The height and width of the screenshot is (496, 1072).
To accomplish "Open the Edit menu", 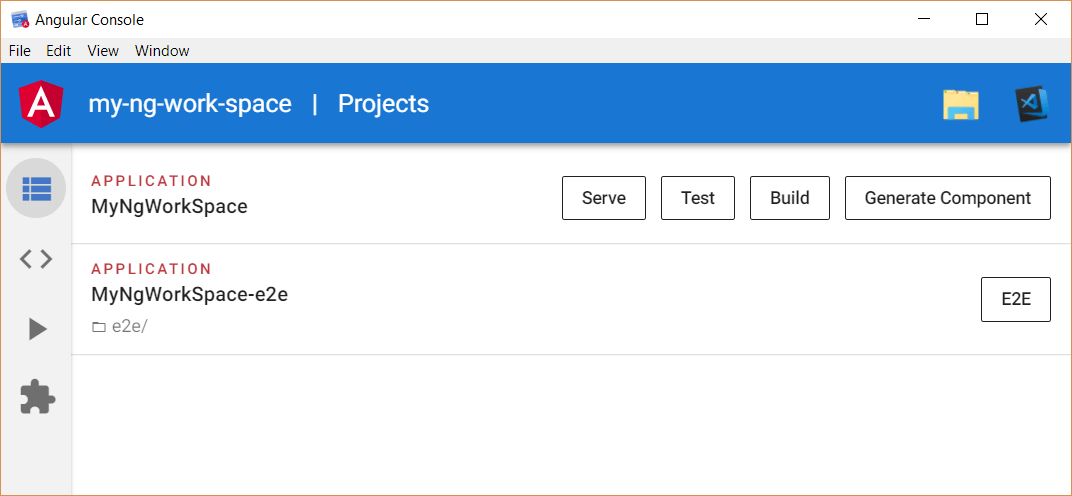I will point(59,51).
